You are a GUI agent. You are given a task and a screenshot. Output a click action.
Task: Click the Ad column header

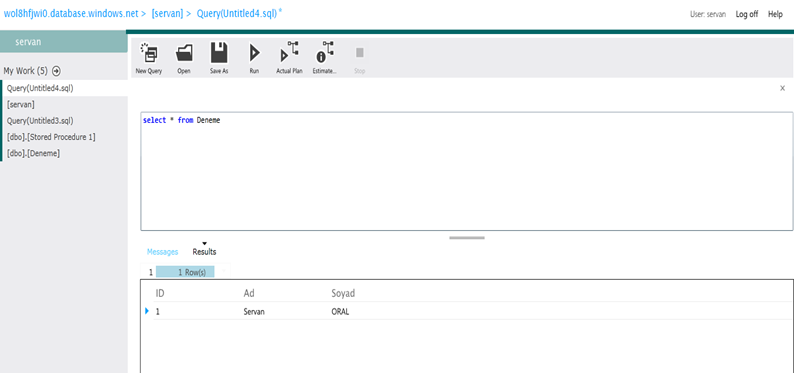pyautogui.click(x=249, y=293)
